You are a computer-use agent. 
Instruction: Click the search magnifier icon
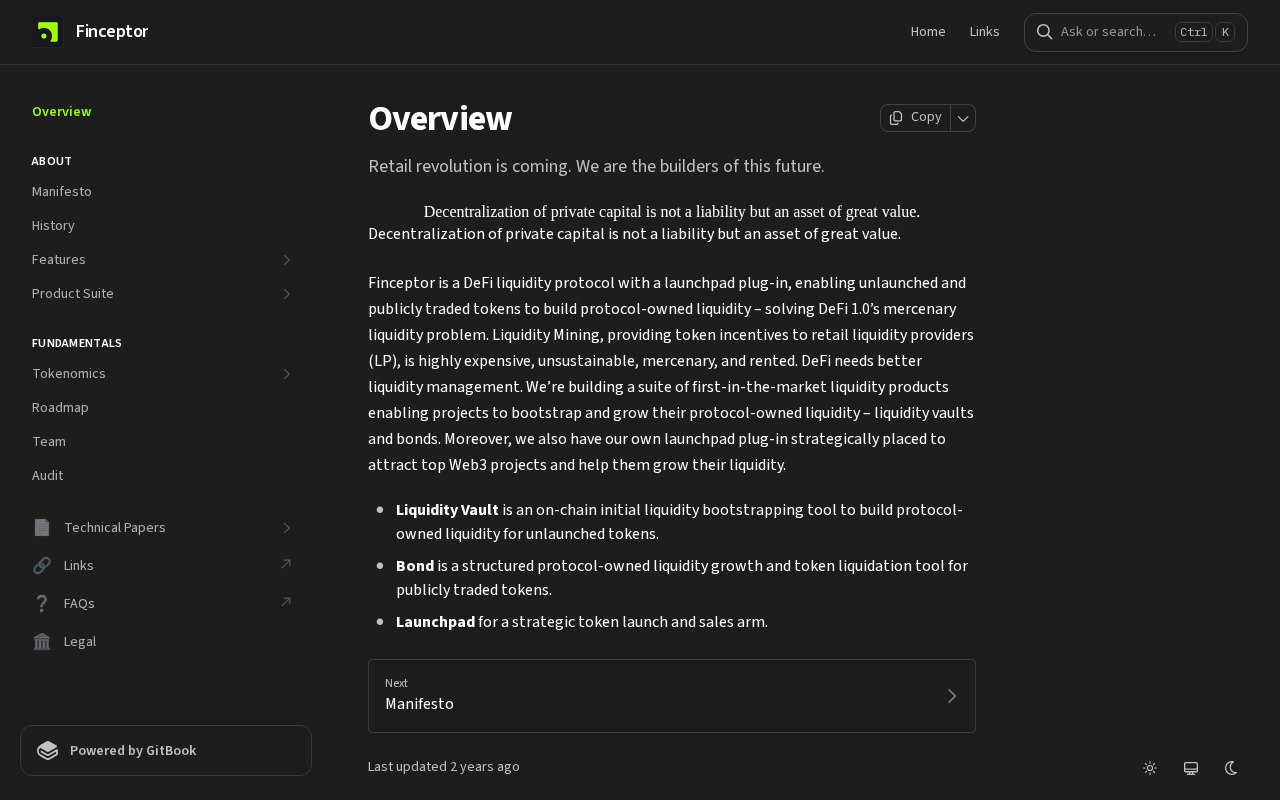pos(1044,32)
